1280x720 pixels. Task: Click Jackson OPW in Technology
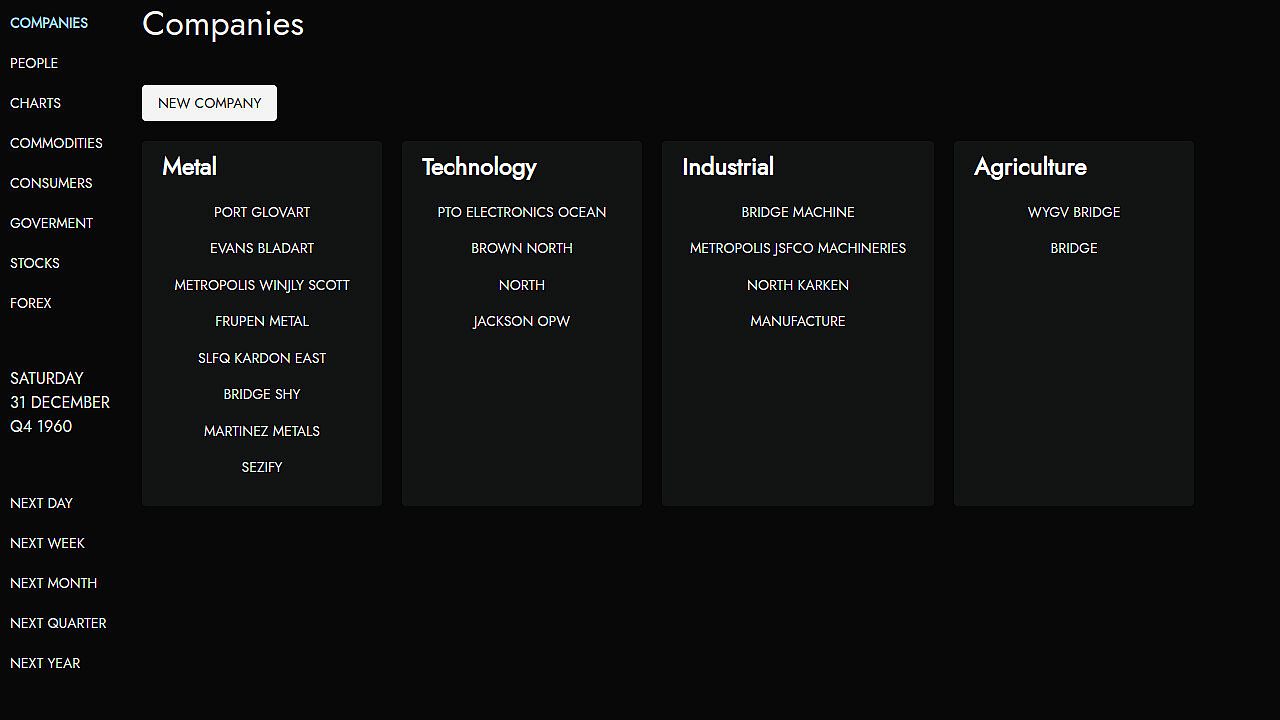(522, 321)
